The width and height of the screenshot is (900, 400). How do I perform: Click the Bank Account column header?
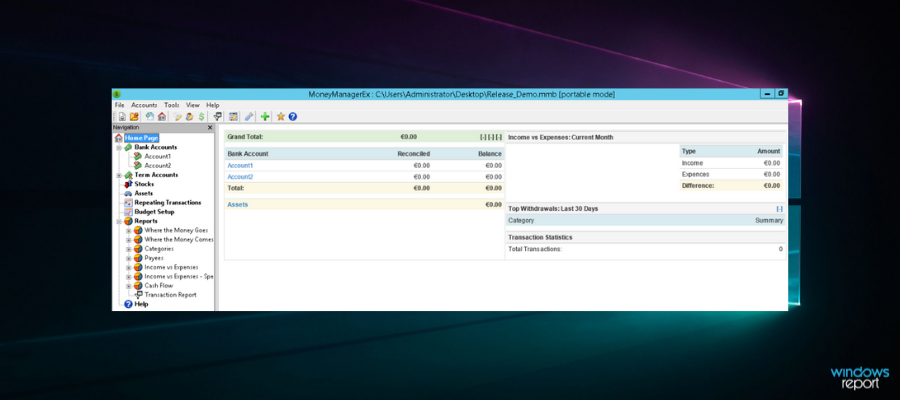(x=248, y=154)
